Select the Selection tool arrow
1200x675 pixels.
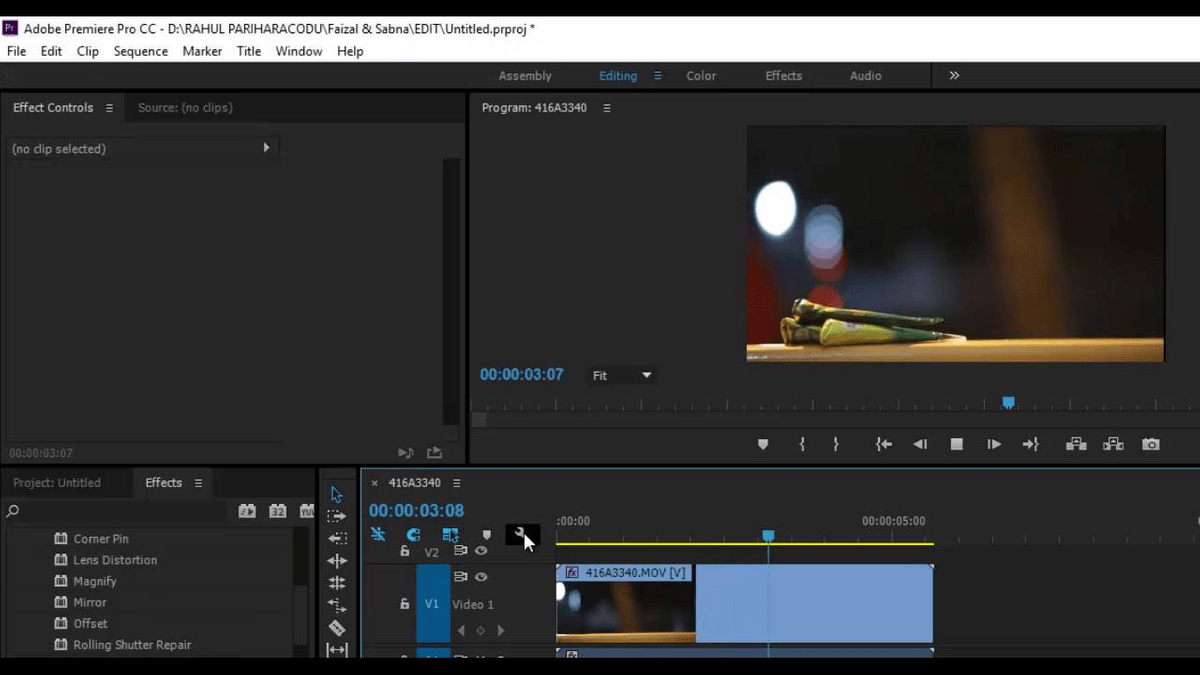tap(336, 493)
